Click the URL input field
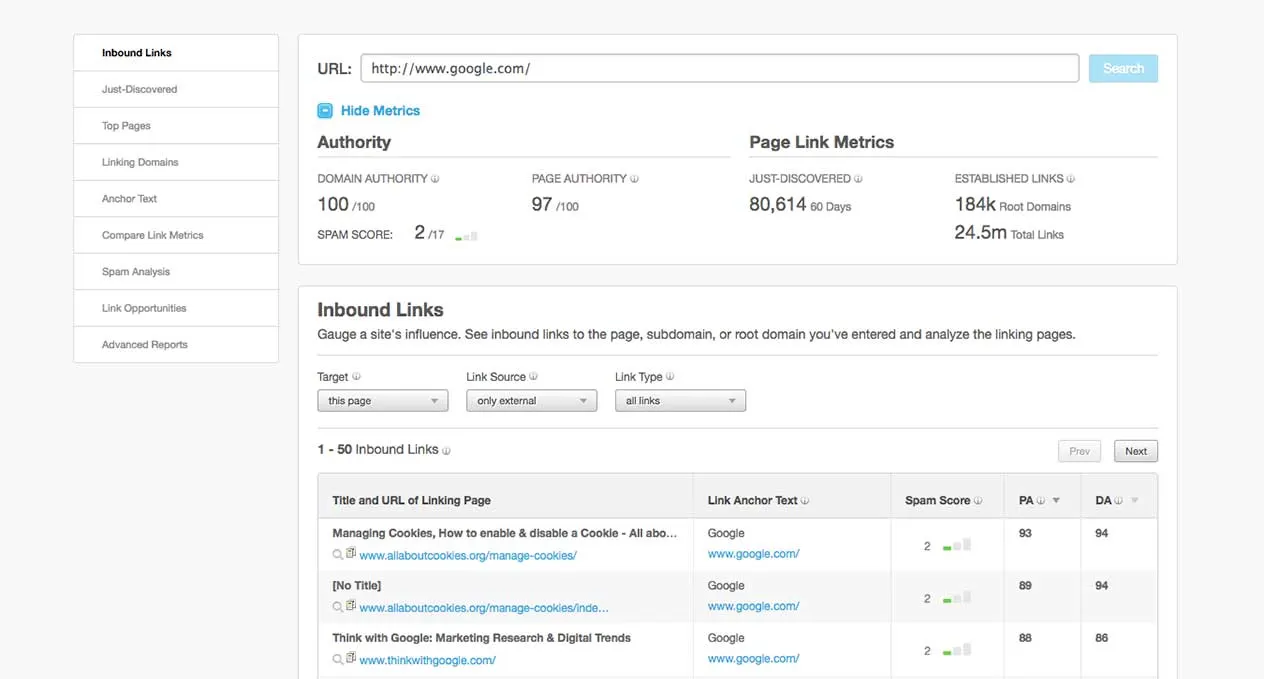The width and height of the screenshot is (1264, 679). pos(719,68)
